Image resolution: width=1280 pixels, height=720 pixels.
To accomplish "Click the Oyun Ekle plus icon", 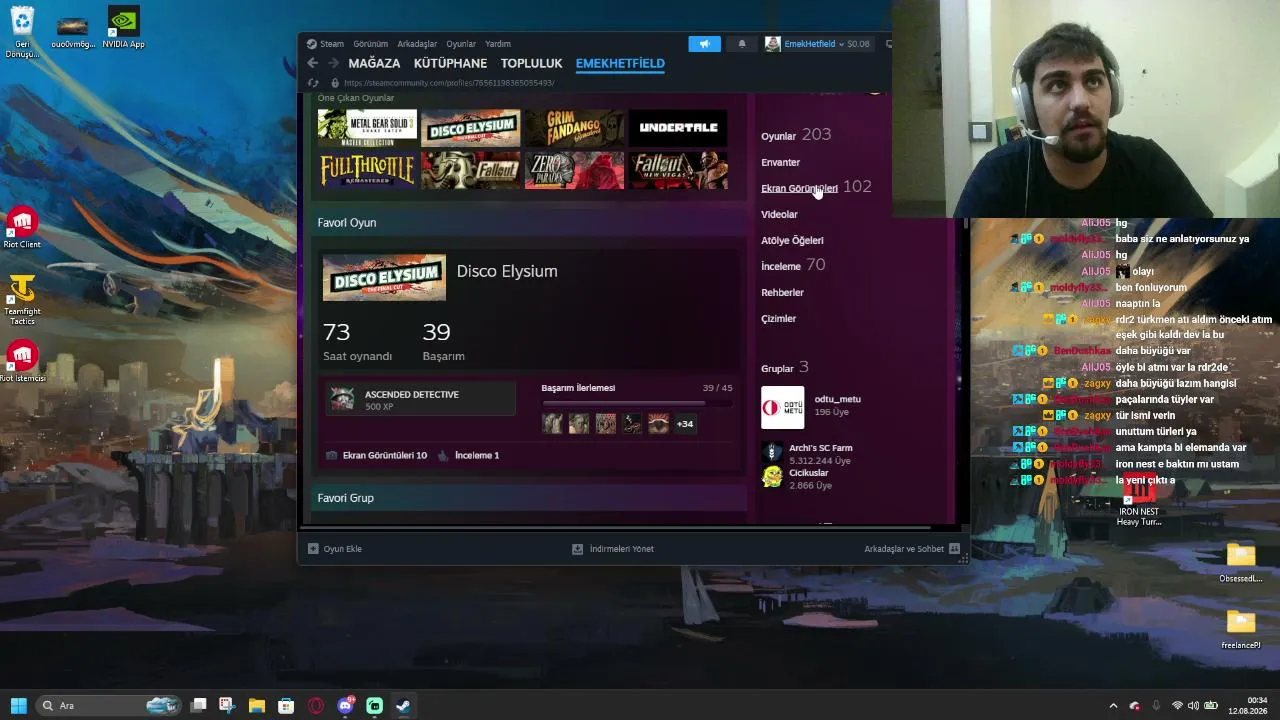I will tap(313, 549).
